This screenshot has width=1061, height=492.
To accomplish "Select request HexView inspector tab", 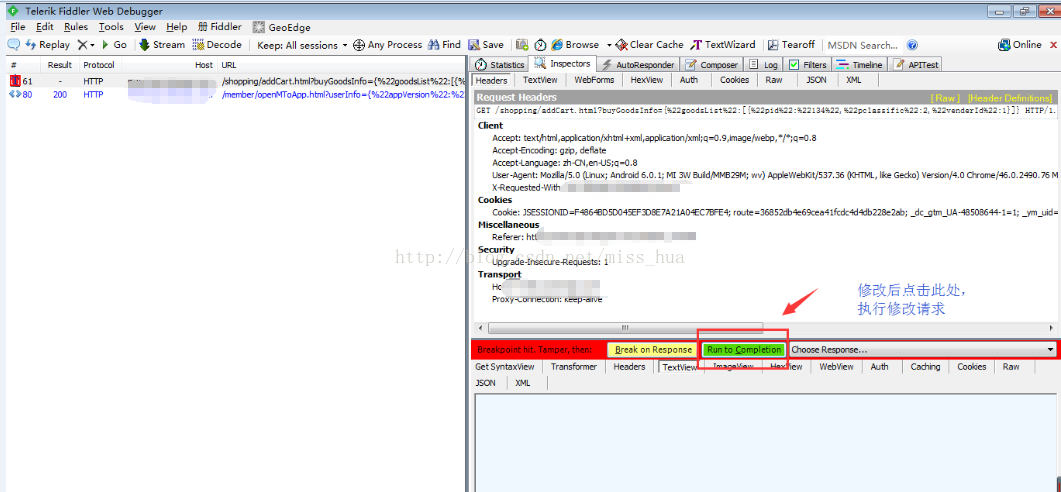I will pos(647,80).
